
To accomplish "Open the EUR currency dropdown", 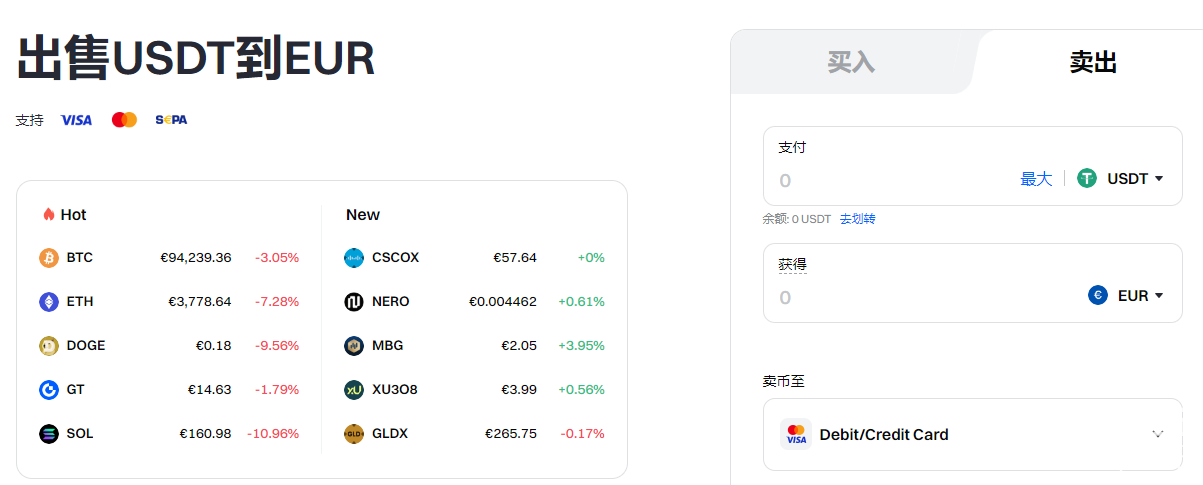I will [1126, 296].
